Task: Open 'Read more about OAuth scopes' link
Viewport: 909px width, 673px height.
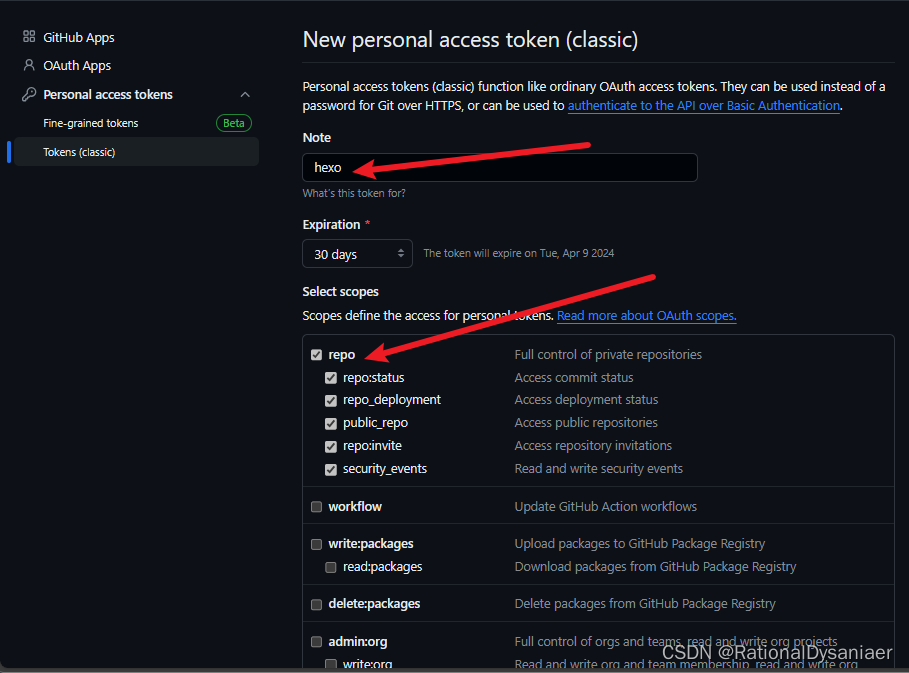Action: click(x=646, y=316)
